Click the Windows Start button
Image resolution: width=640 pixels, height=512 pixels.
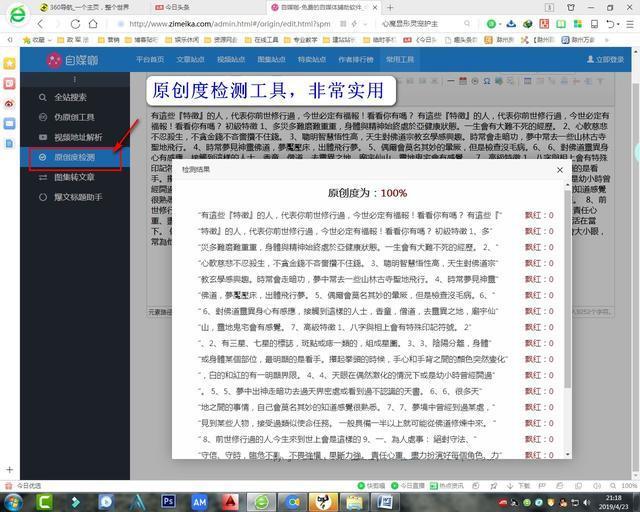pyautogui.click(x=14, y=500)
